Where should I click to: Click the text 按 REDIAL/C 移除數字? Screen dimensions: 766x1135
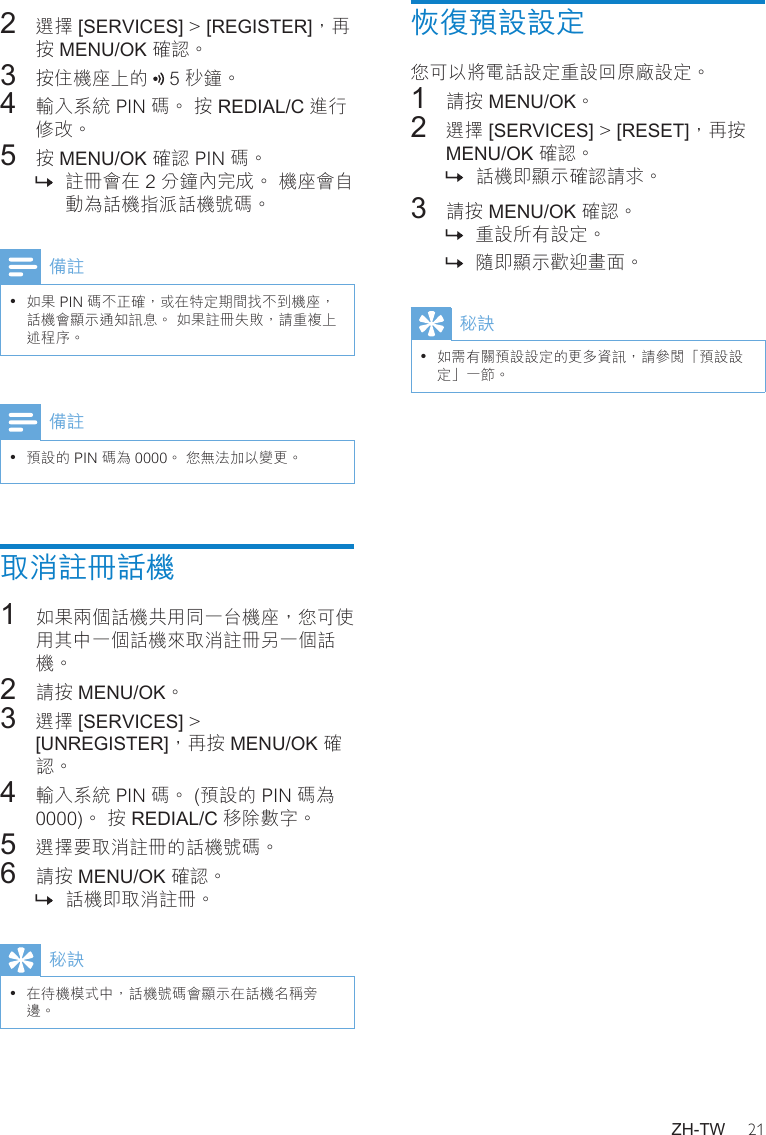click(211, 819)
